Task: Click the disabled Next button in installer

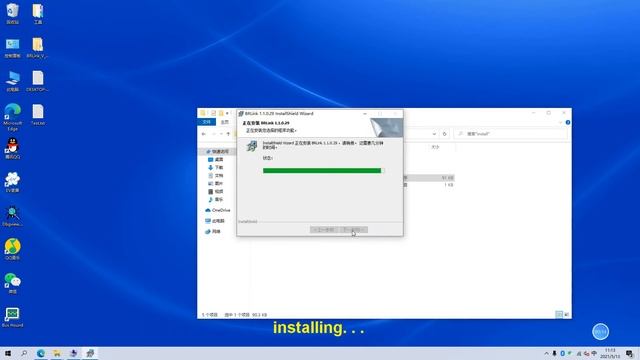Action: (x=353, y=230)
